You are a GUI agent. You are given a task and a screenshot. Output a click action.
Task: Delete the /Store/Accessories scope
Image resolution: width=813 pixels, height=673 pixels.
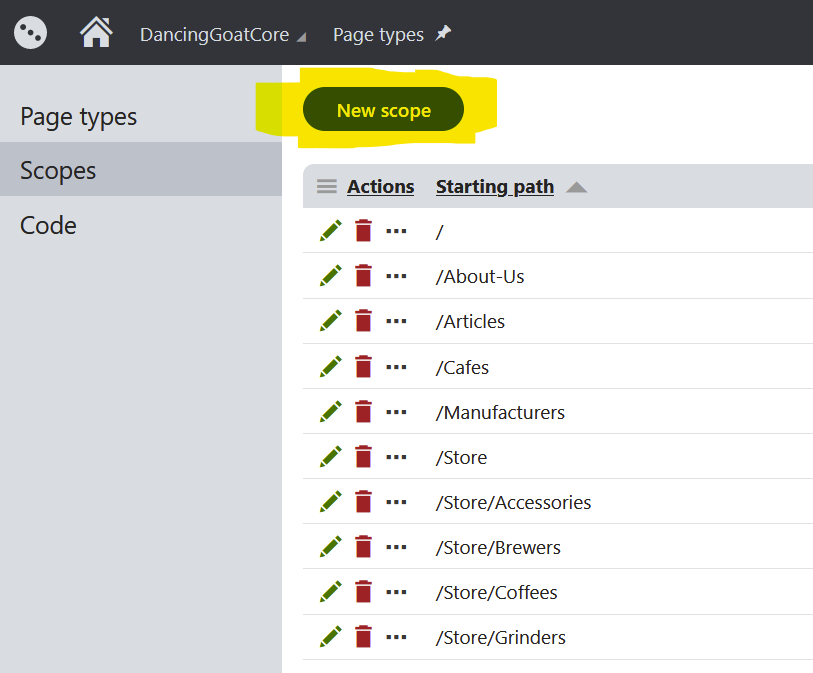[363, 502]
